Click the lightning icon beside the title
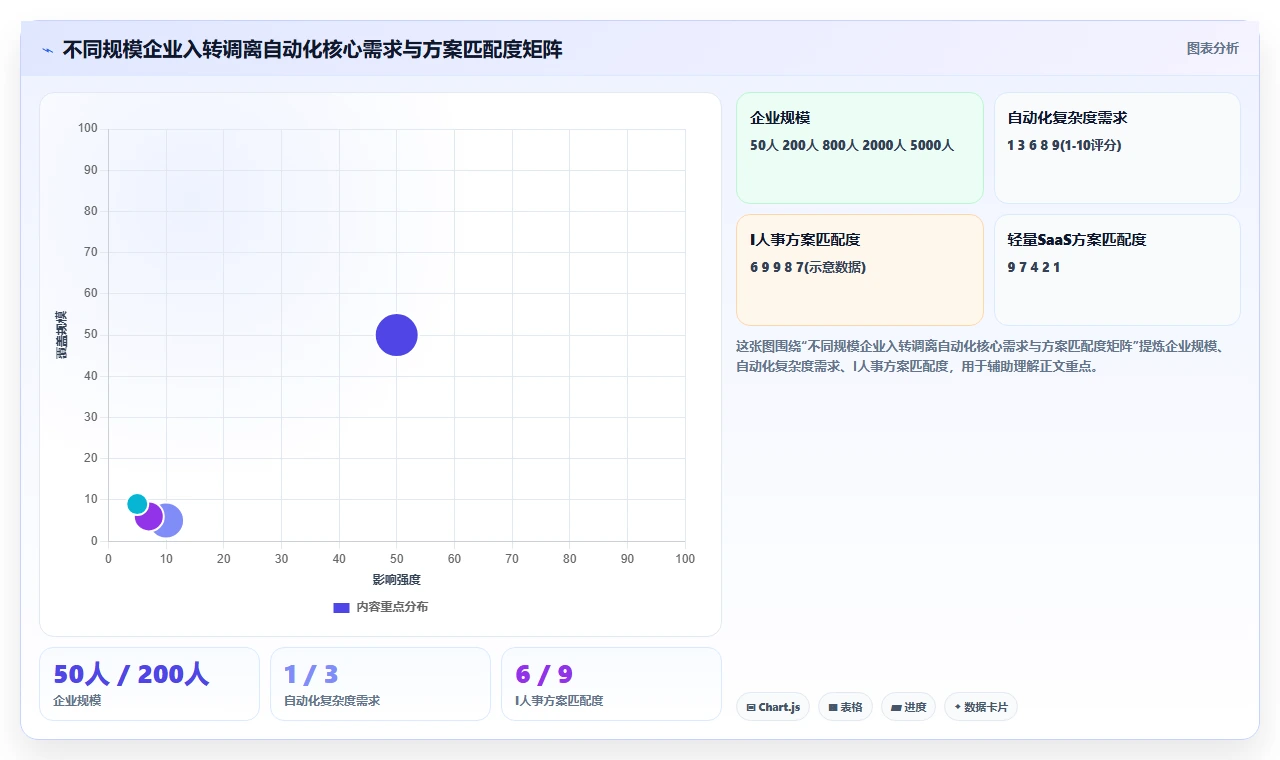This screenshot has height=760, width=1280. (47, 49)
